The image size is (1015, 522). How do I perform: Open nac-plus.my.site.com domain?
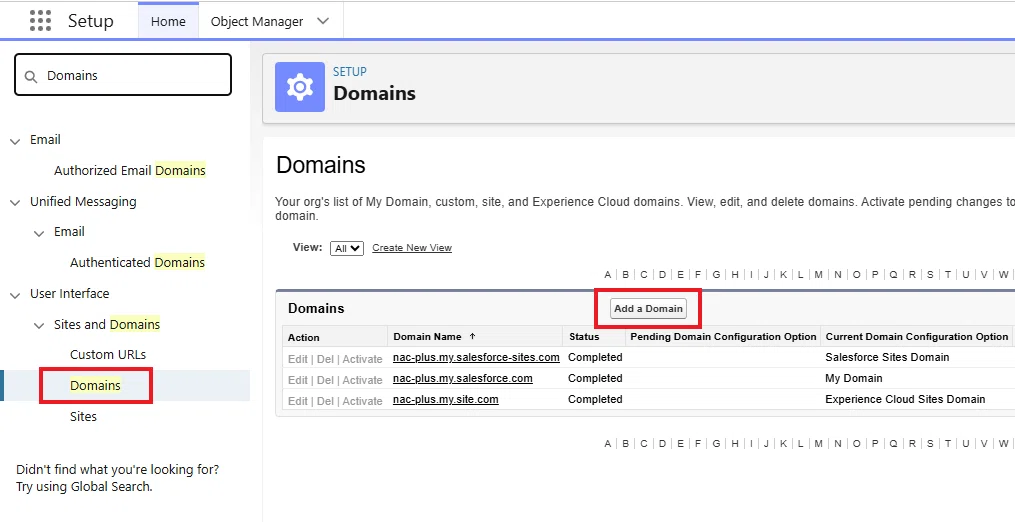(x=445, y=399)
